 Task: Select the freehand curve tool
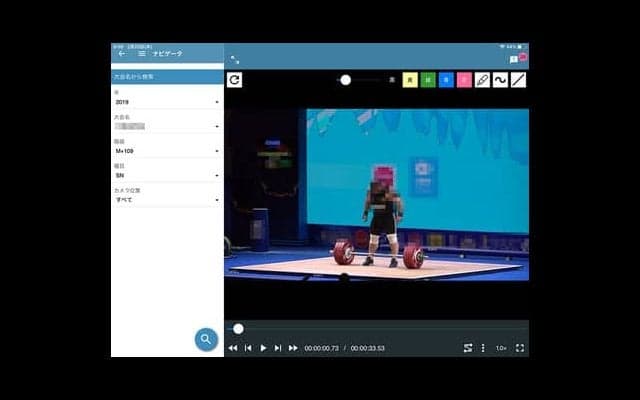500,80
